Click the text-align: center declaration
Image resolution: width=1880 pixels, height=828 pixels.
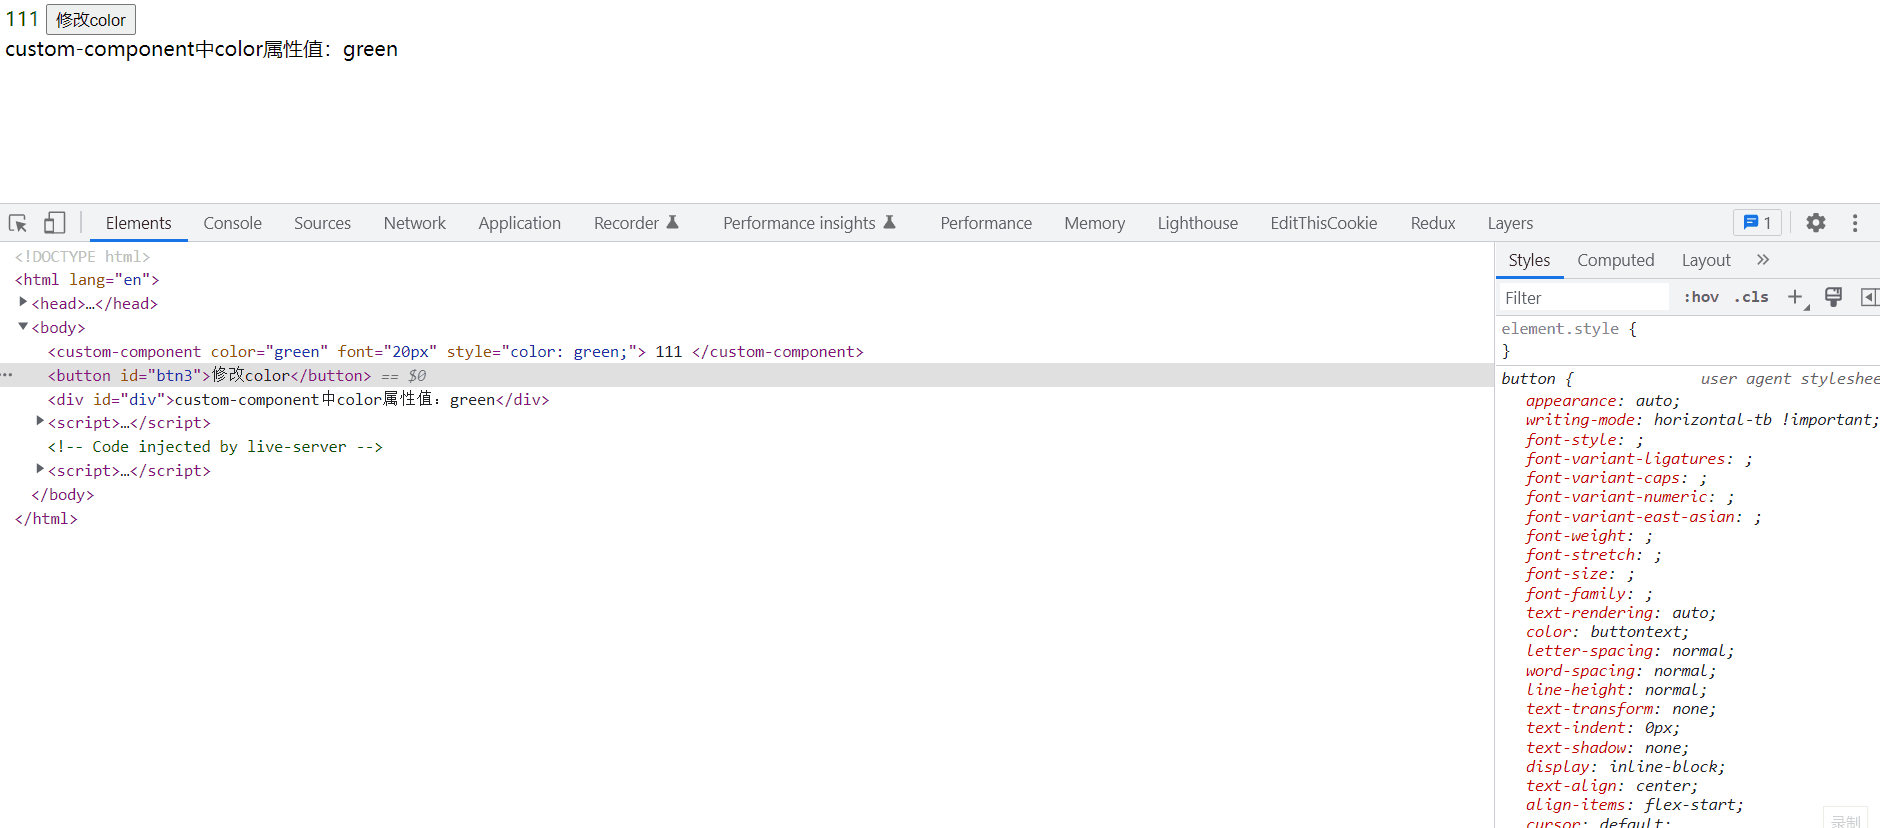[1612, 785]
